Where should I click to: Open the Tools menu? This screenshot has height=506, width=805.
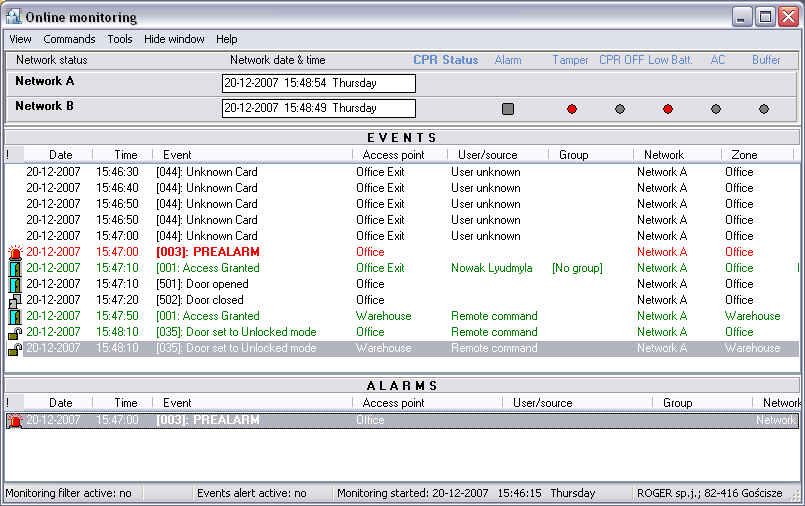[120, 39]
